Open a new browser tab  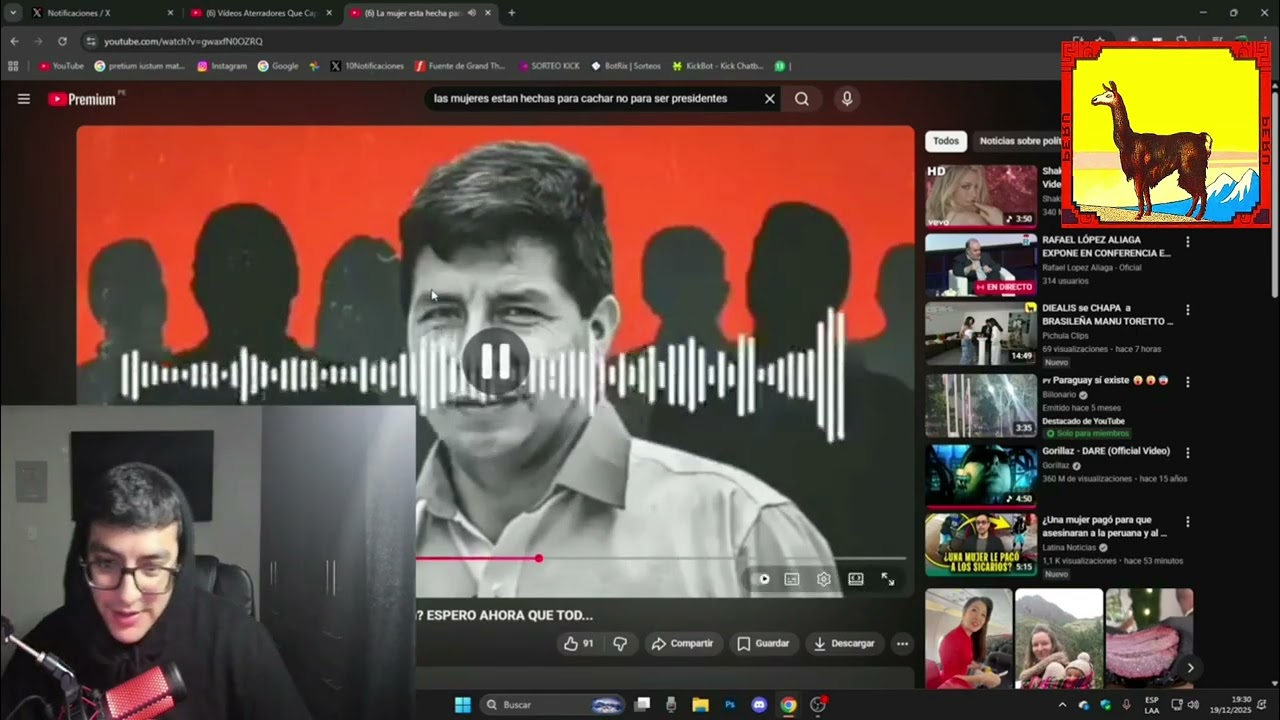[x=512, y=13]
